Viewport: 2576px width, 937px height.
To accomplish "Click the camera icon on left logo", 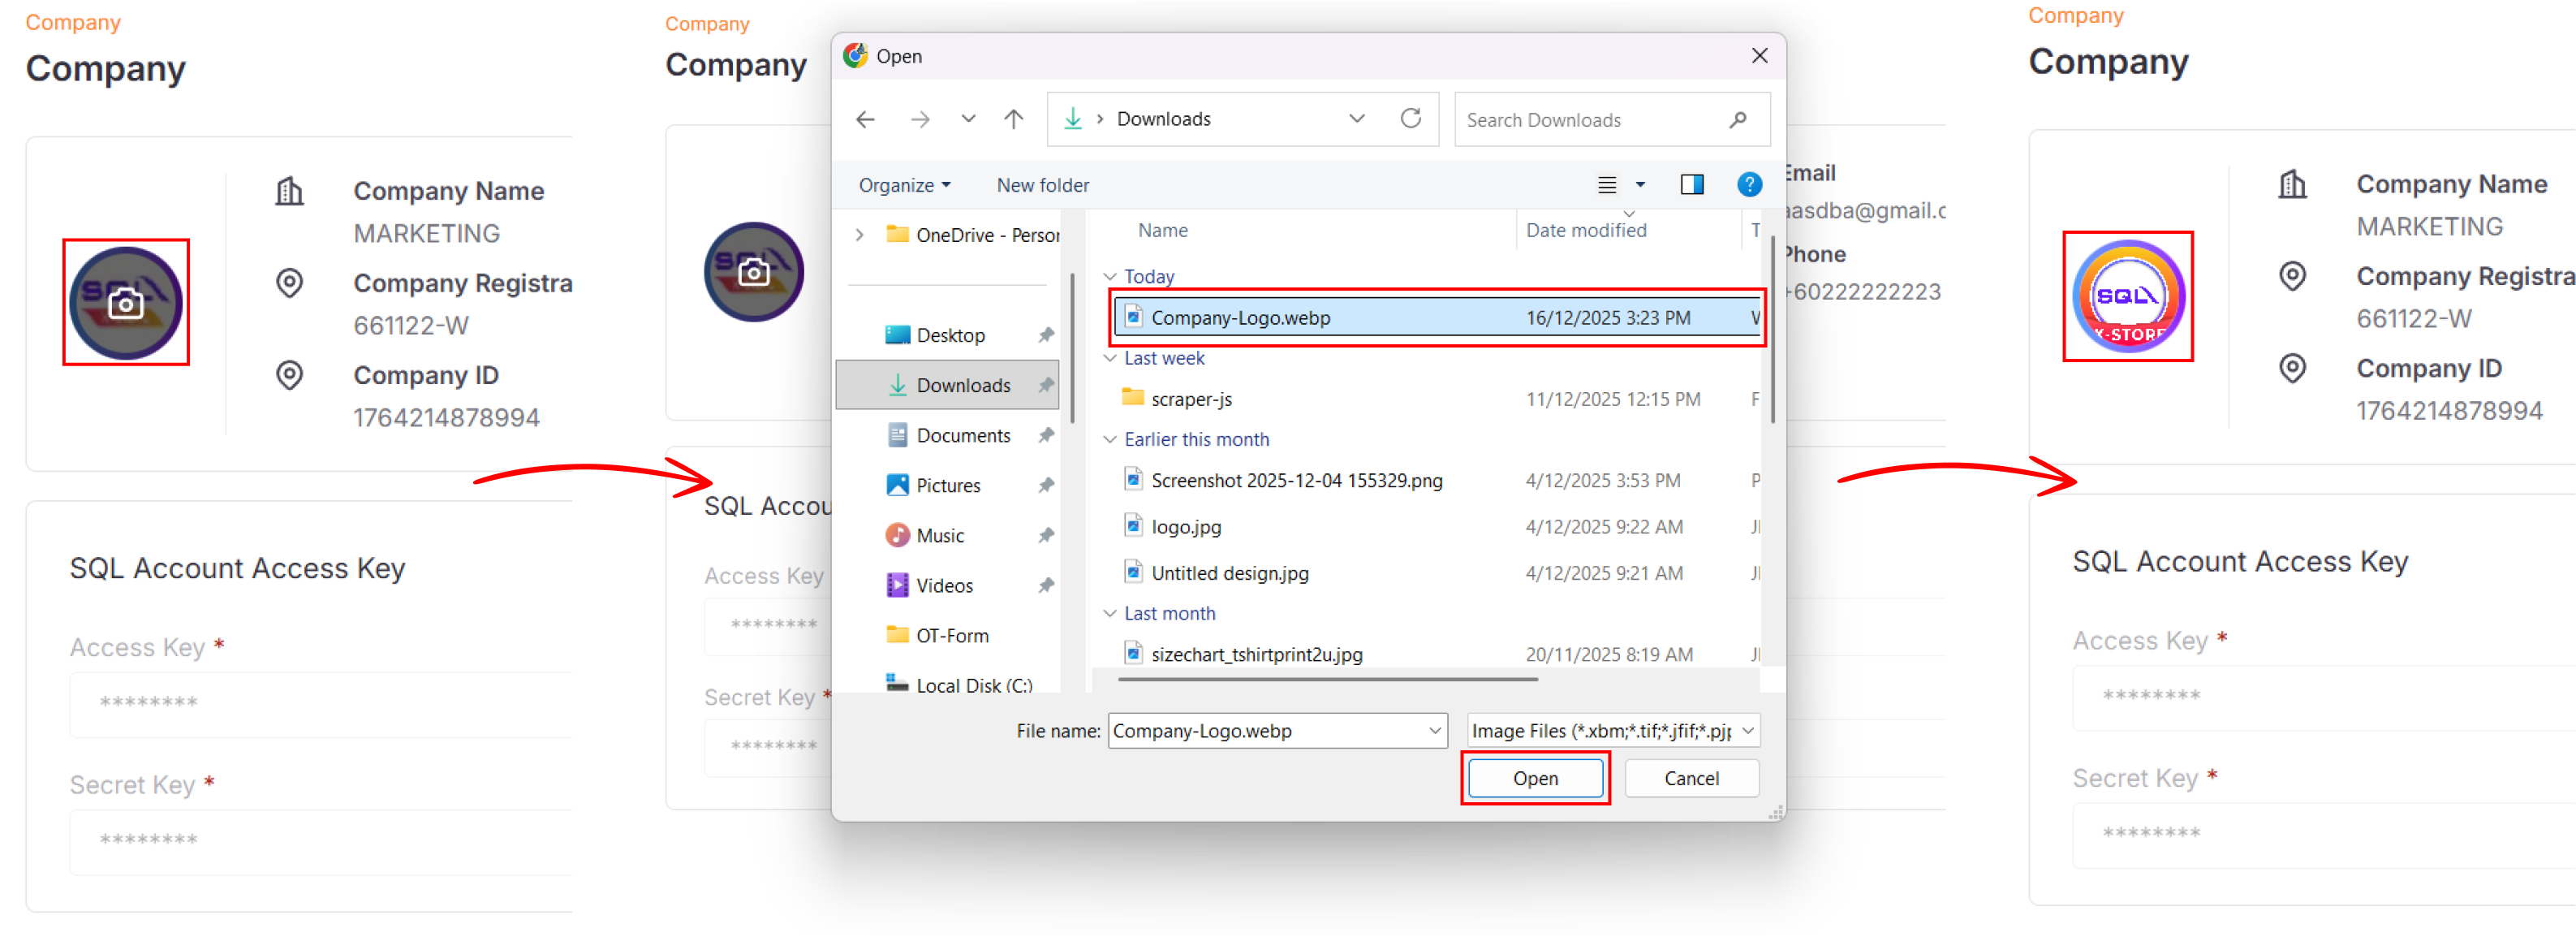I will [126, 303].
